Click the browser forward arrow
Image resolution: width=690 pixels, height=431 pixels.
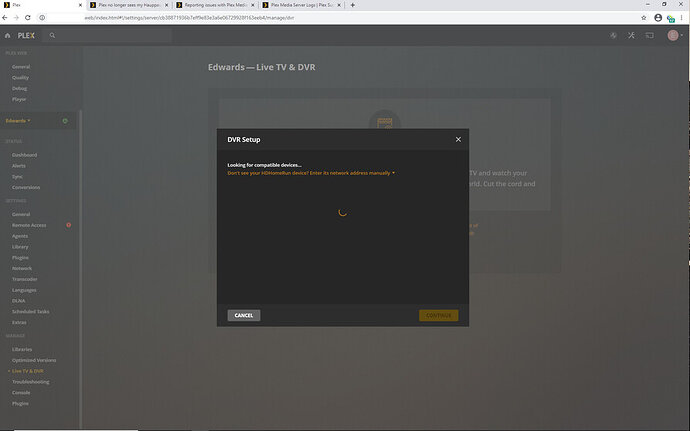click(x=16, y=18)
